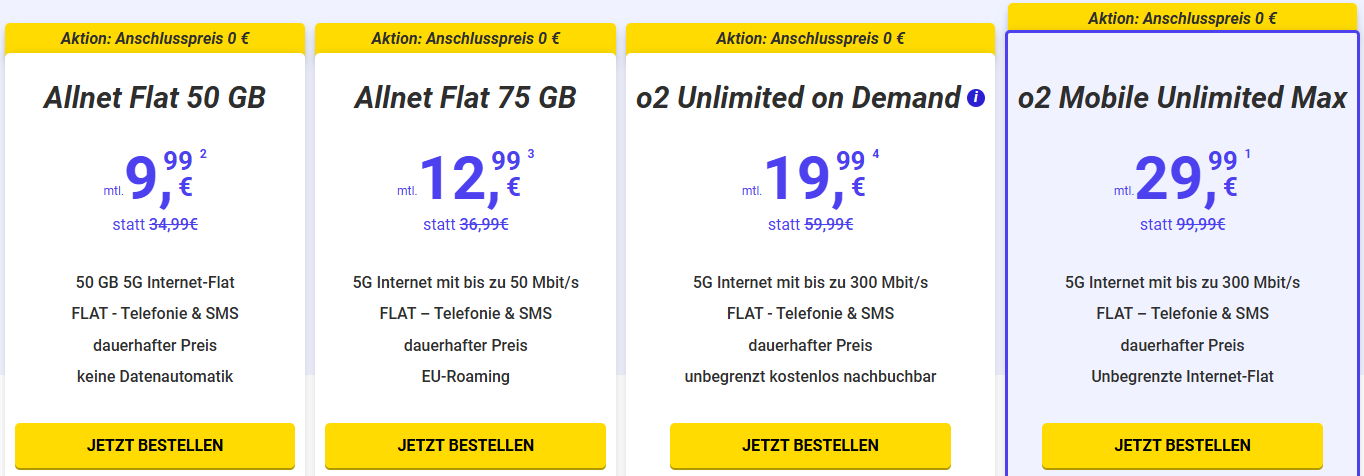The width and height of the screenshot is (1364, 476).
Task: Select the Allnet Flat 75 GB heading
Action: pos(465,98)
